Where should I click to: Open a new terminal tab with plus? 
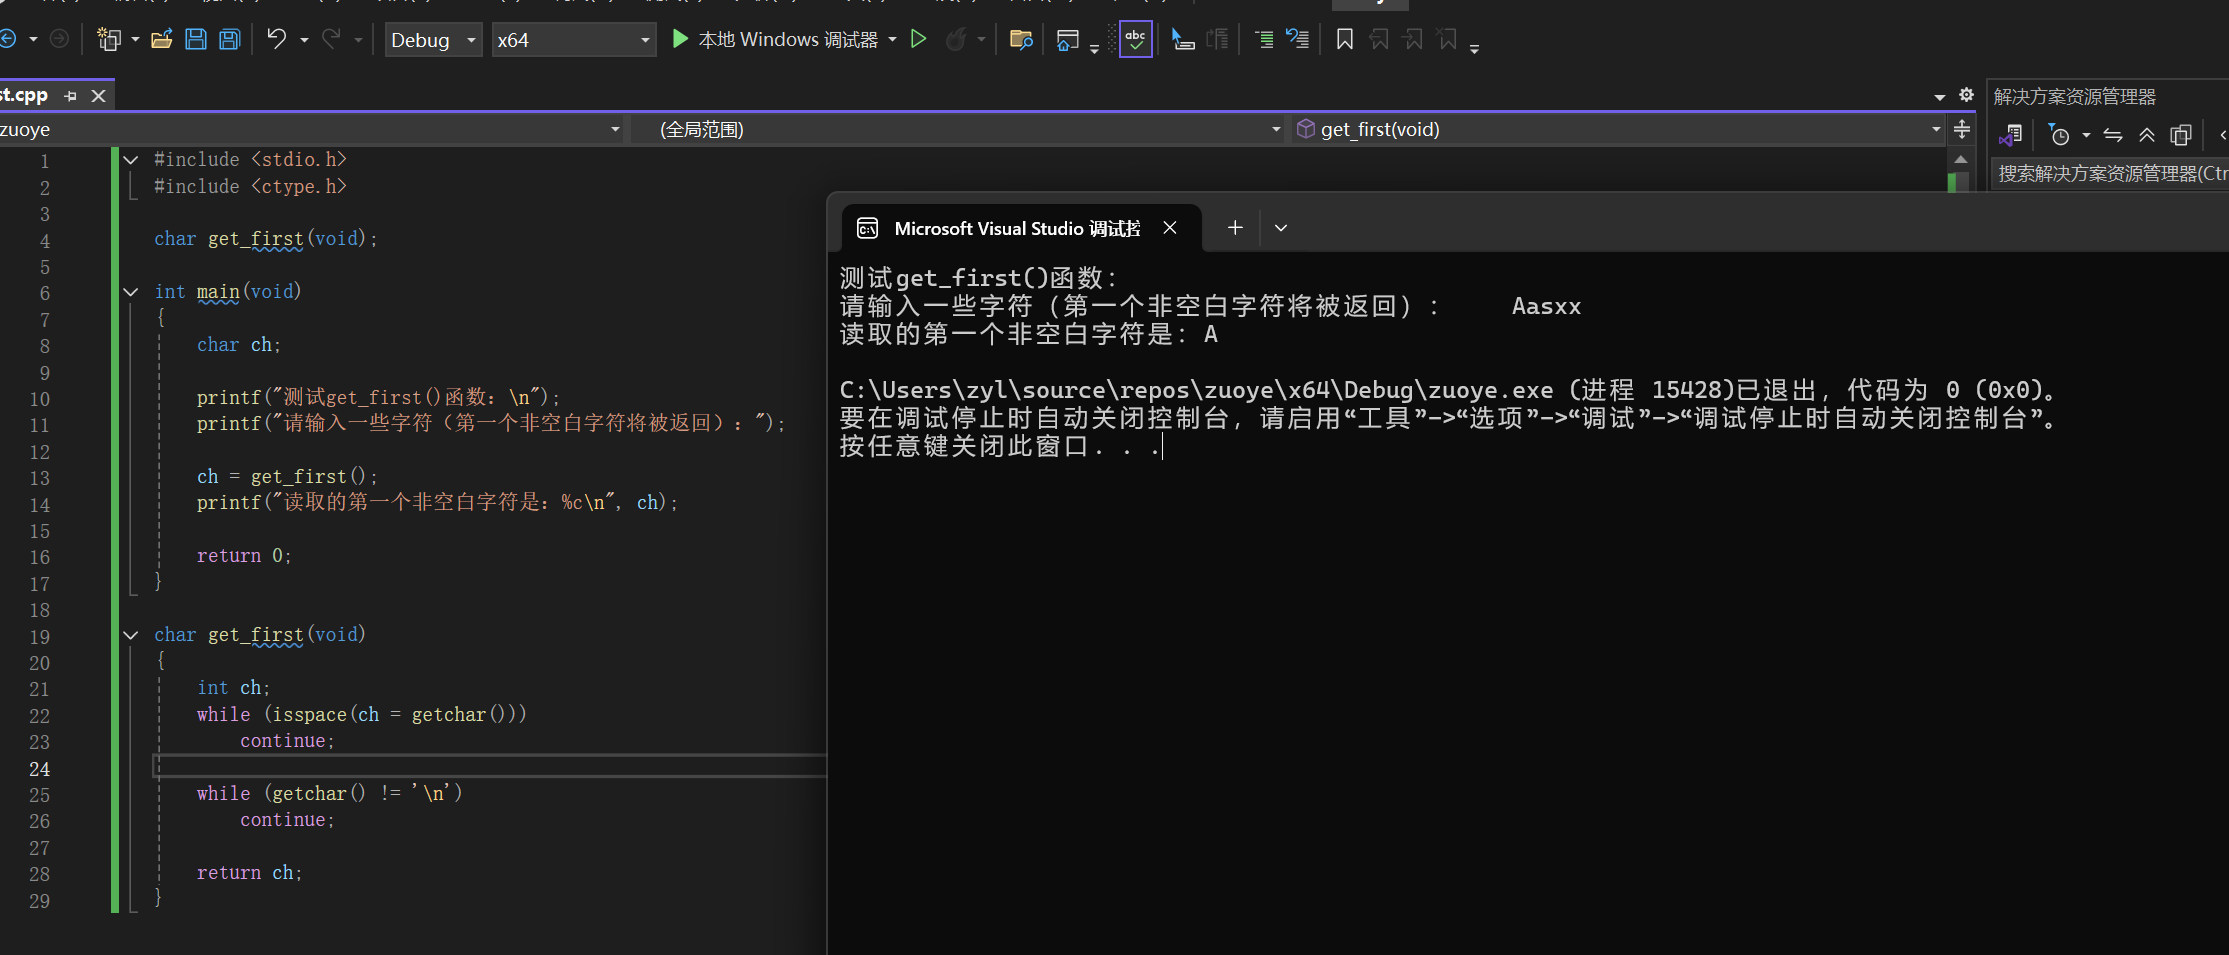pyautogui.click(x=1235, y=228)
